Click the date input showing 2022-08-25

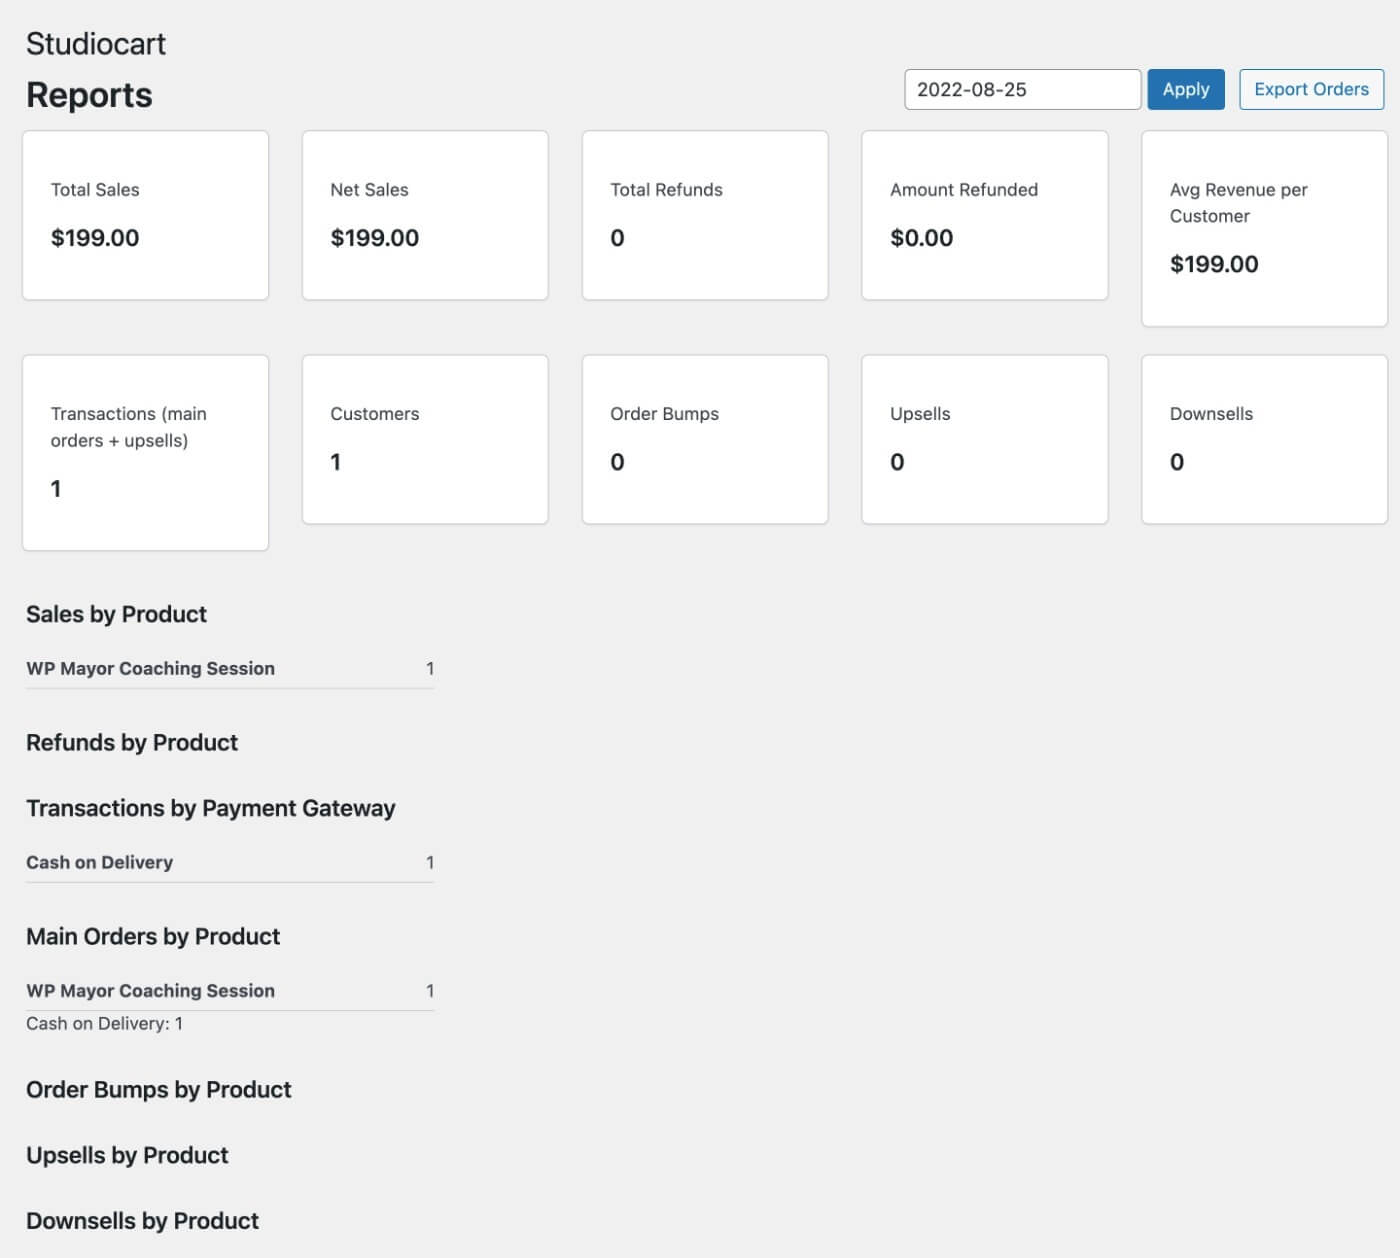point(1022,89)
